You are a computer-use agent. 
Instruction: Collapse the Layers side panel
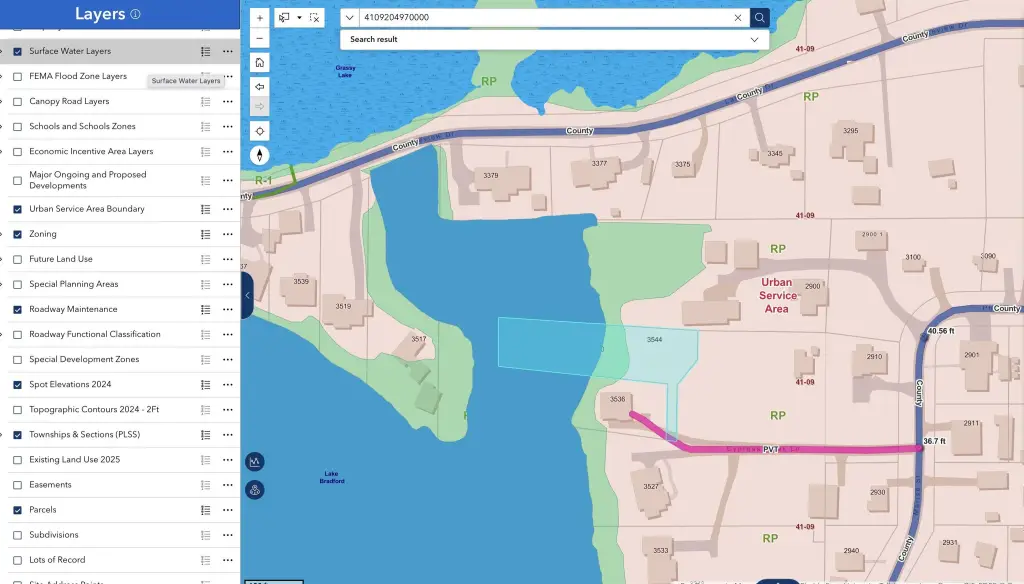click(x=247, y=295)
